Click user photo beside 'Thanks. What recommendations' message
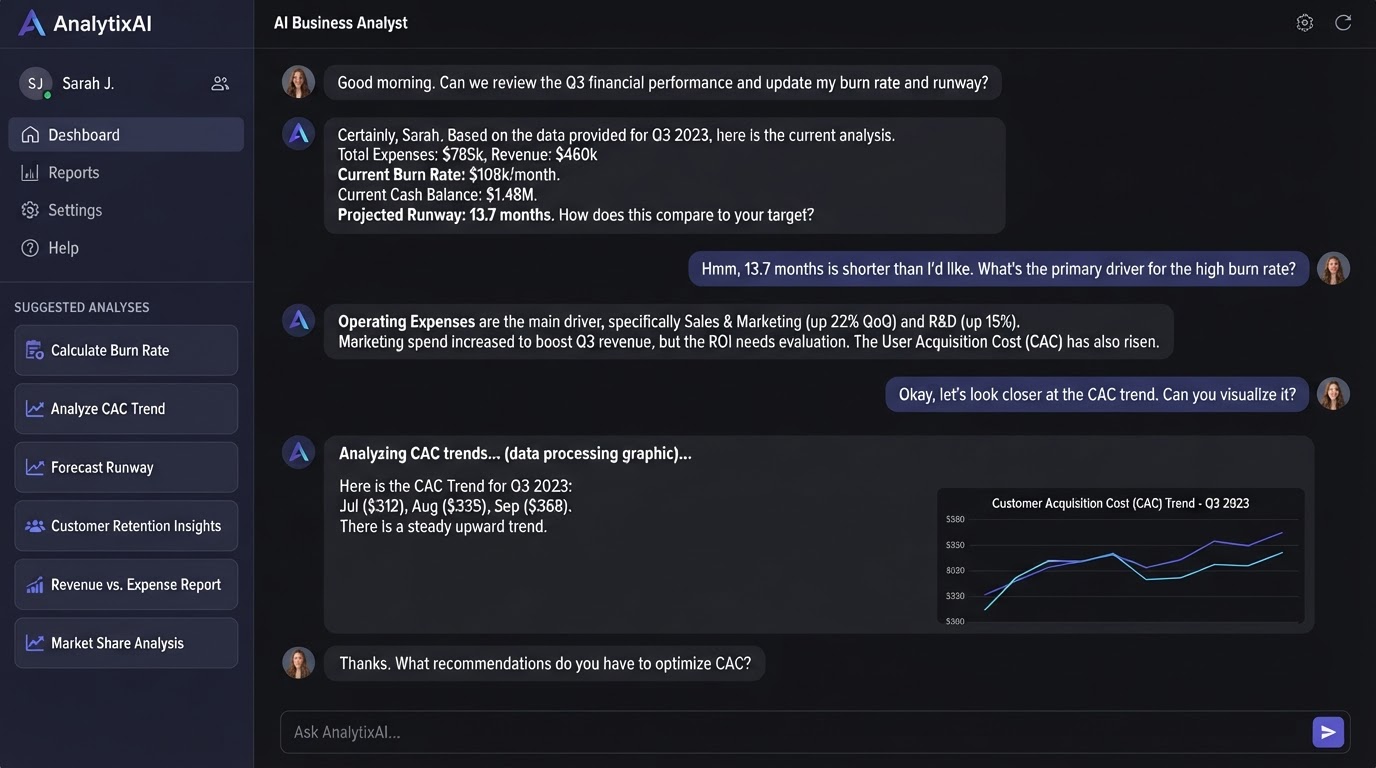 point(298,663)
